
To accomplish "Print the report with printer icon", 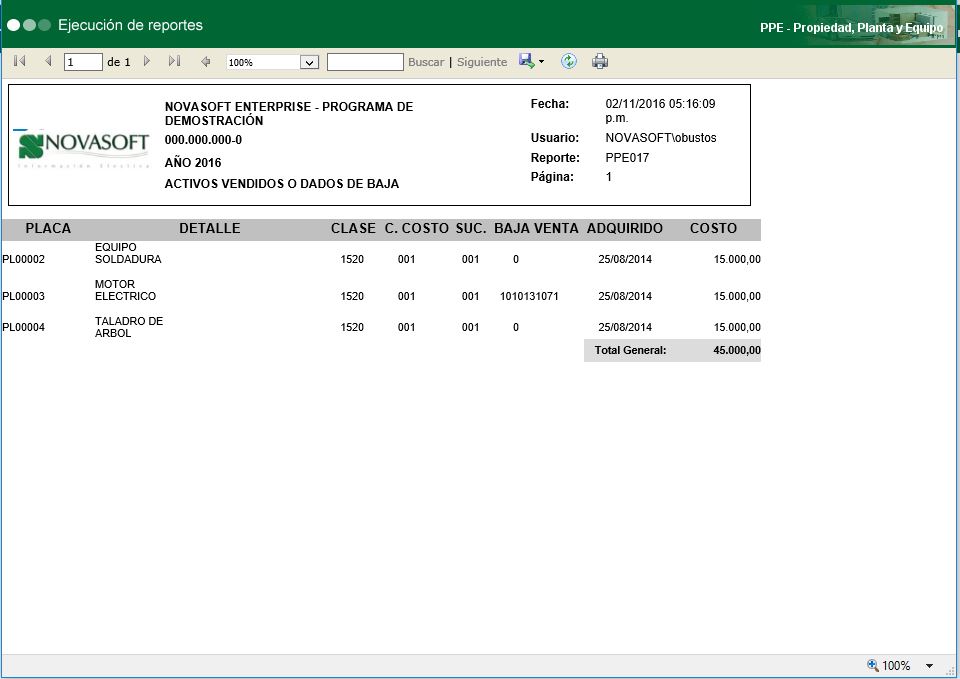I will 600,62.
